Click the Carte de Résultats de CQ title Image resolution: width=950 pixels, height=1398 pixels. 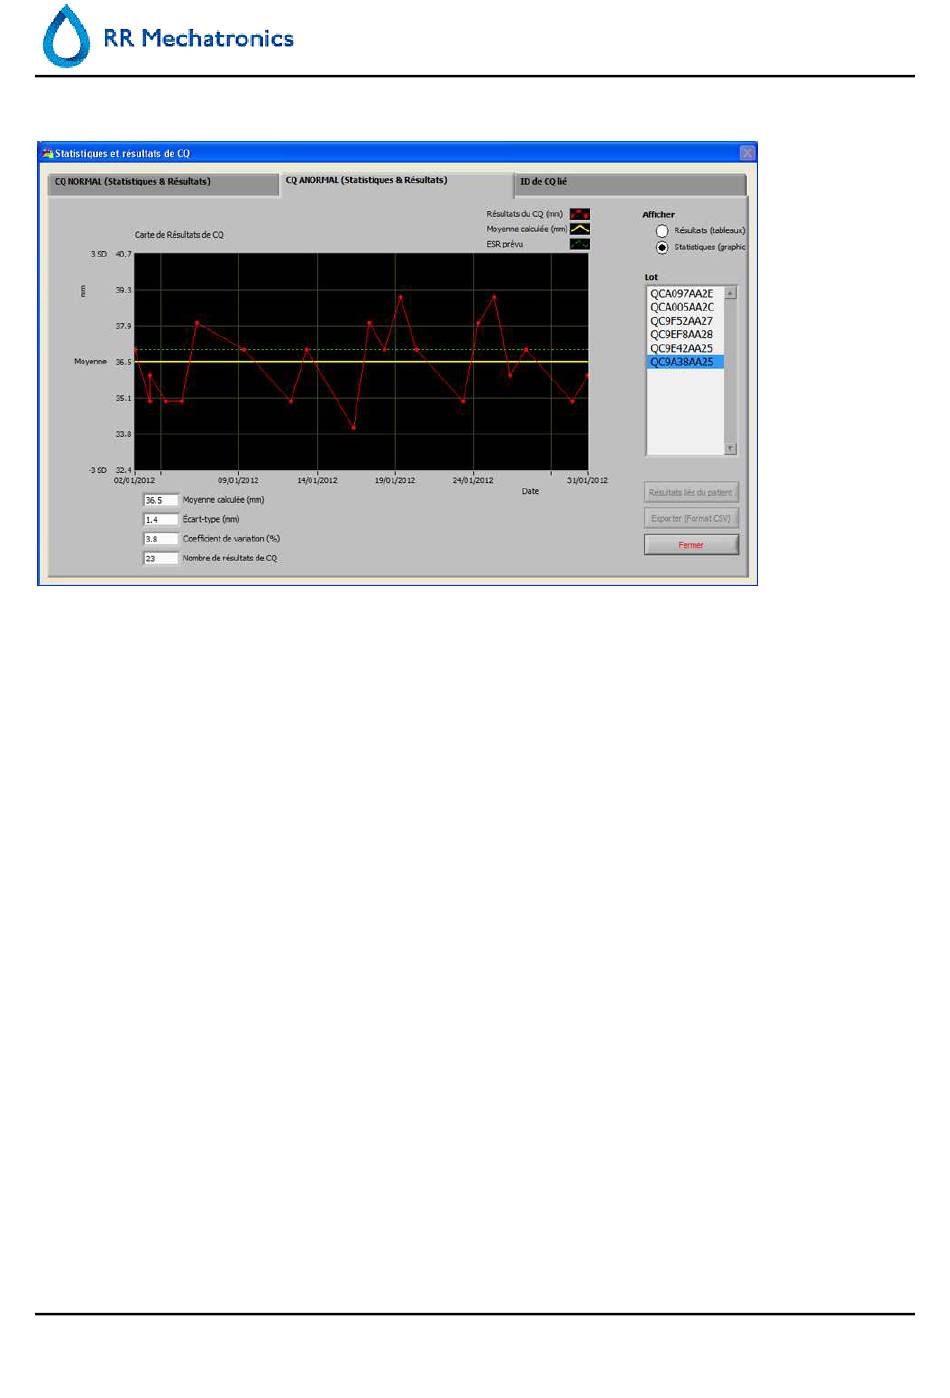pyautogui.click(x=179, y=235)
